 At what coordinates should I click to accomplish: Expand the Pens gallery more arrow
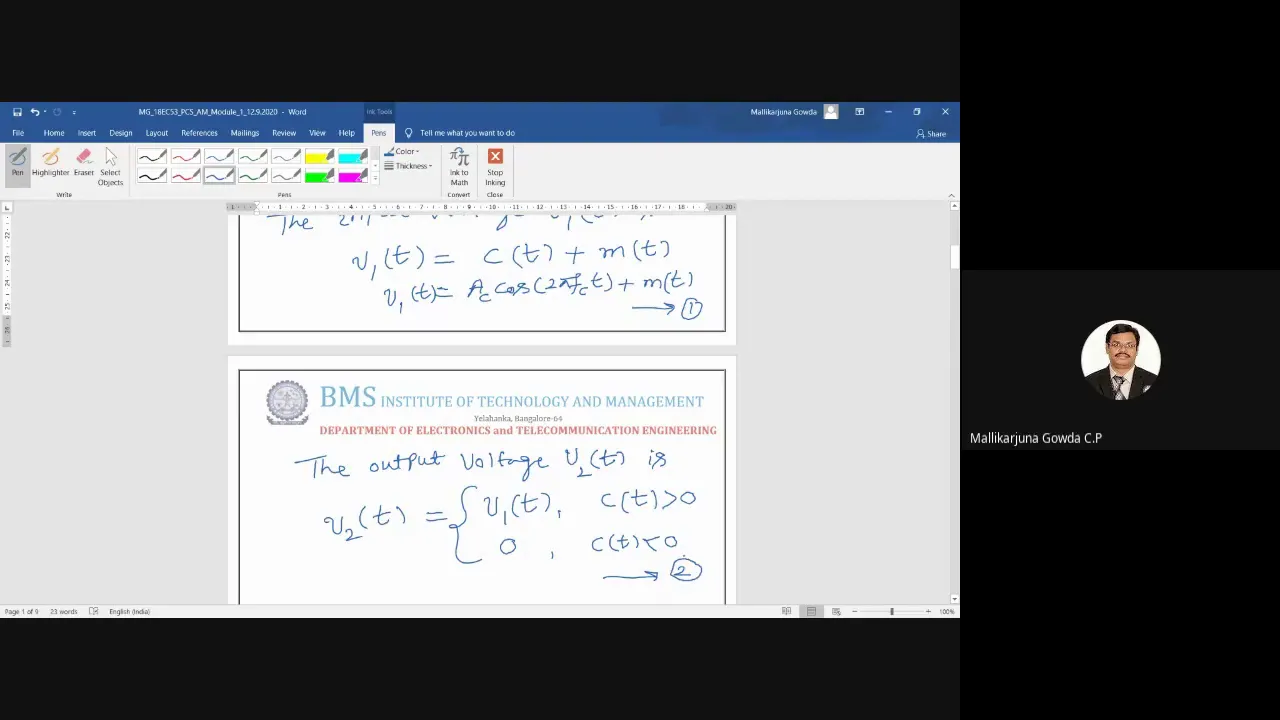pos(375,179)
